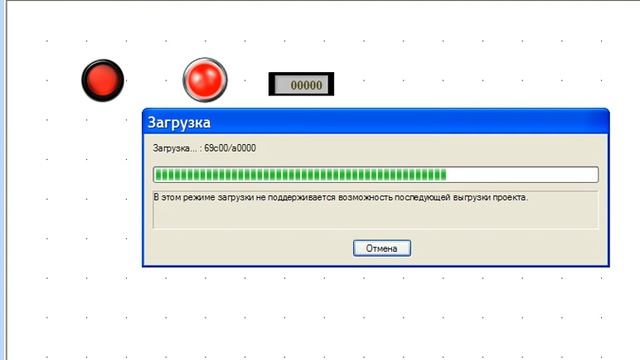The image size is (640, 360).
Task: Click the Отмена button in the dialog
Action: [x=382, y=248]
